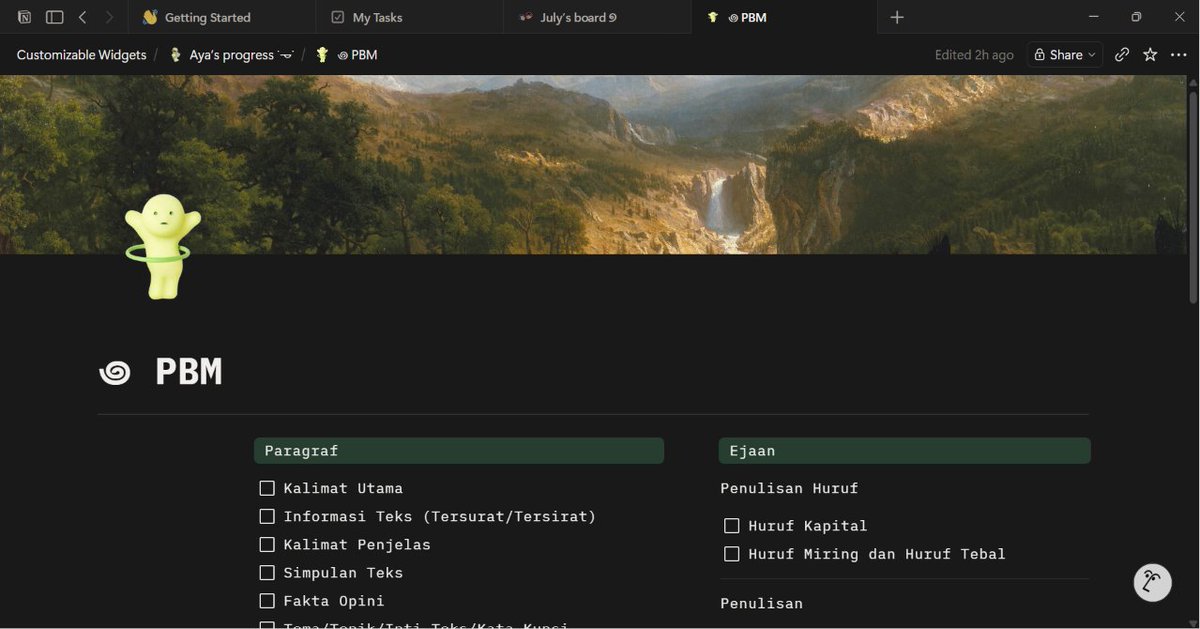Click the spiral icon beside PBM title
This screenshot has width=1200, height=629.
click(115, 373)
